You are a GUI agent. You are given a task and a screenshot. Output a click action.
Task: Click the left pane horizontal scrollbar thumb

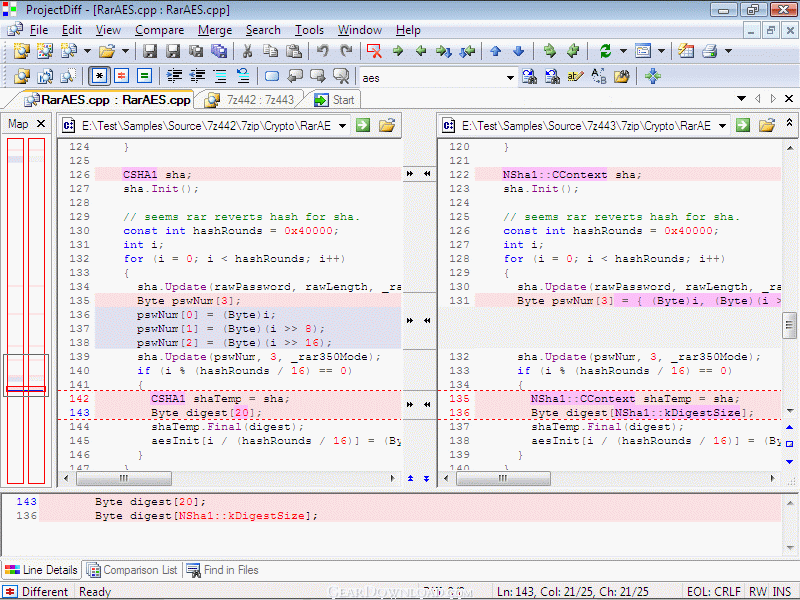pos(124,479)
